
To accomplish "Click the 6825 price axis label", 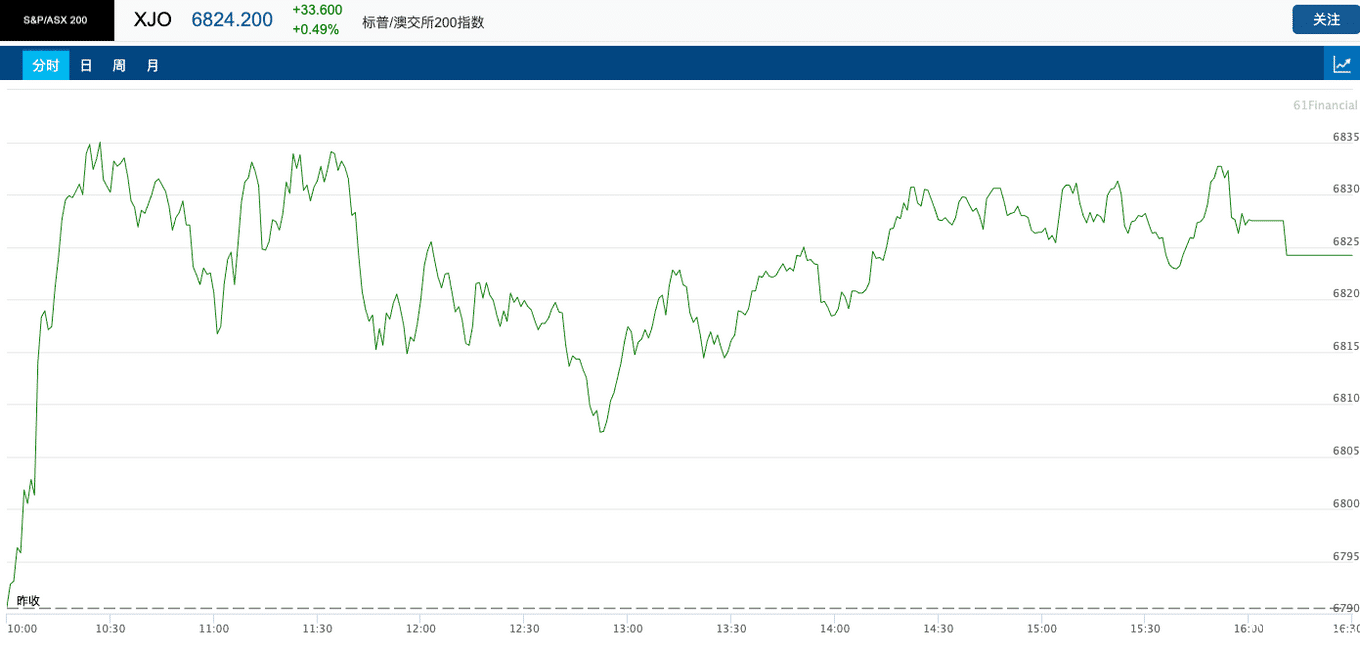I will point(1345,241).
